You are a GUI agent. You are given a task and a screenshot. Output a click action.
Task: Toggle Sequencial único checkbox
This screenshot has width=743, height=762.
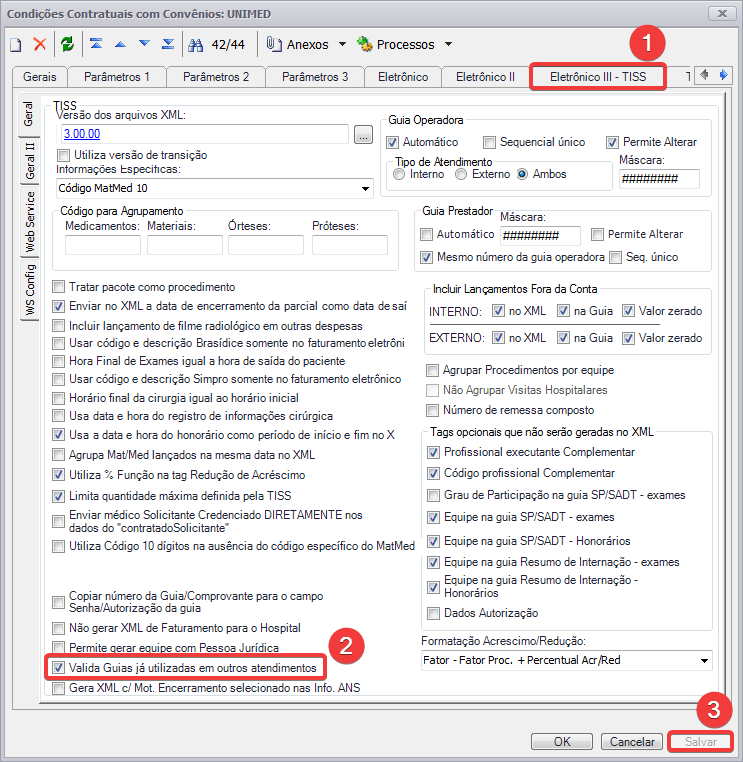pos(489,142)
